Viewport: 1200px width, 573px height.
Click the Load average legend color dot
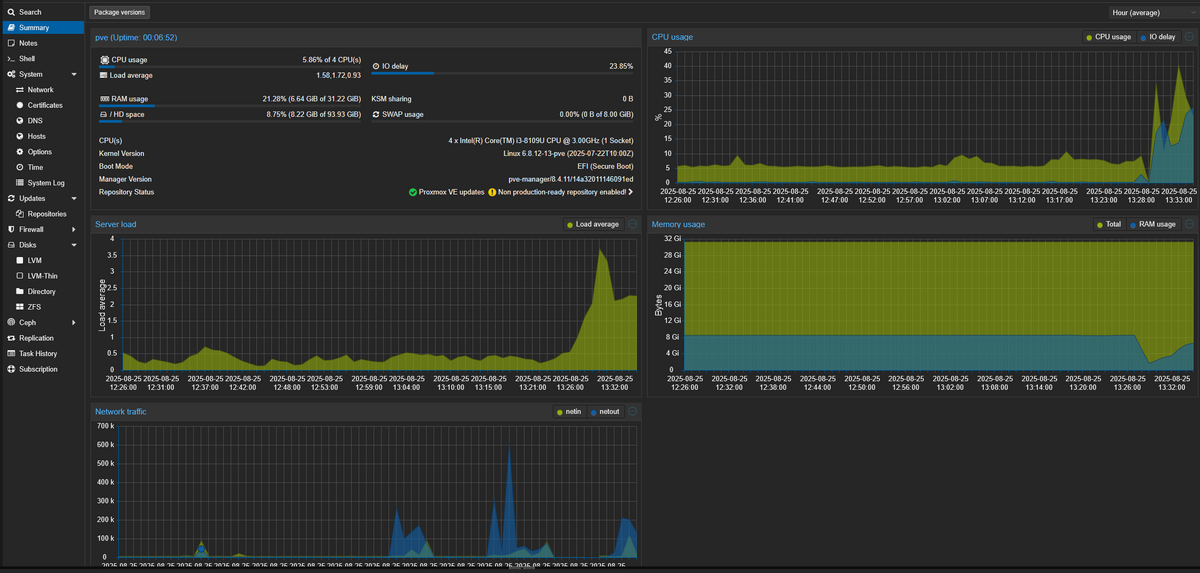(x=570, y=225)
